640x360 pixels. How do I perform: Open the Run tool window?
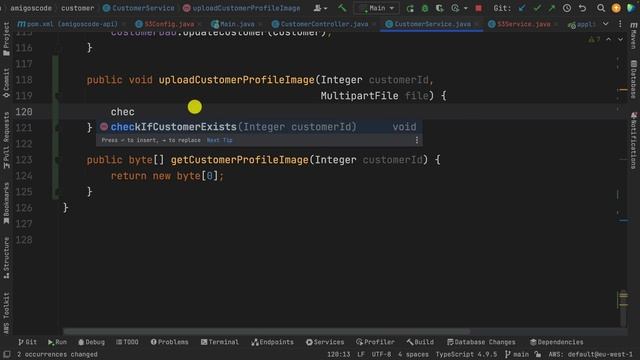coord(57,342)
